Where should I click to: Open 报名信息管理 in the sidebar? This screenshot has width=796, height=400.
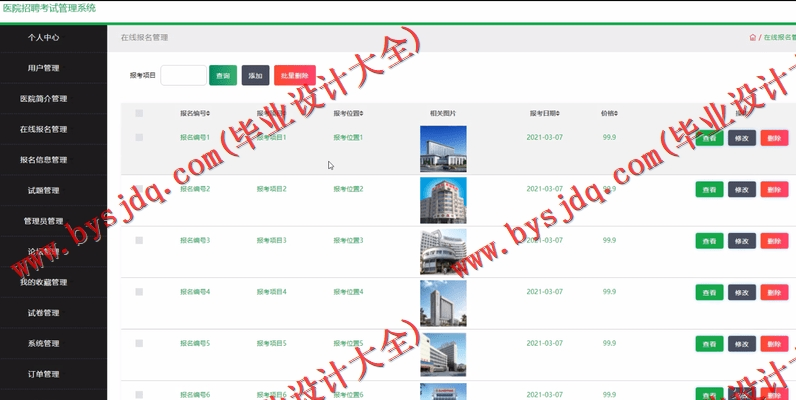click(44, 160)
